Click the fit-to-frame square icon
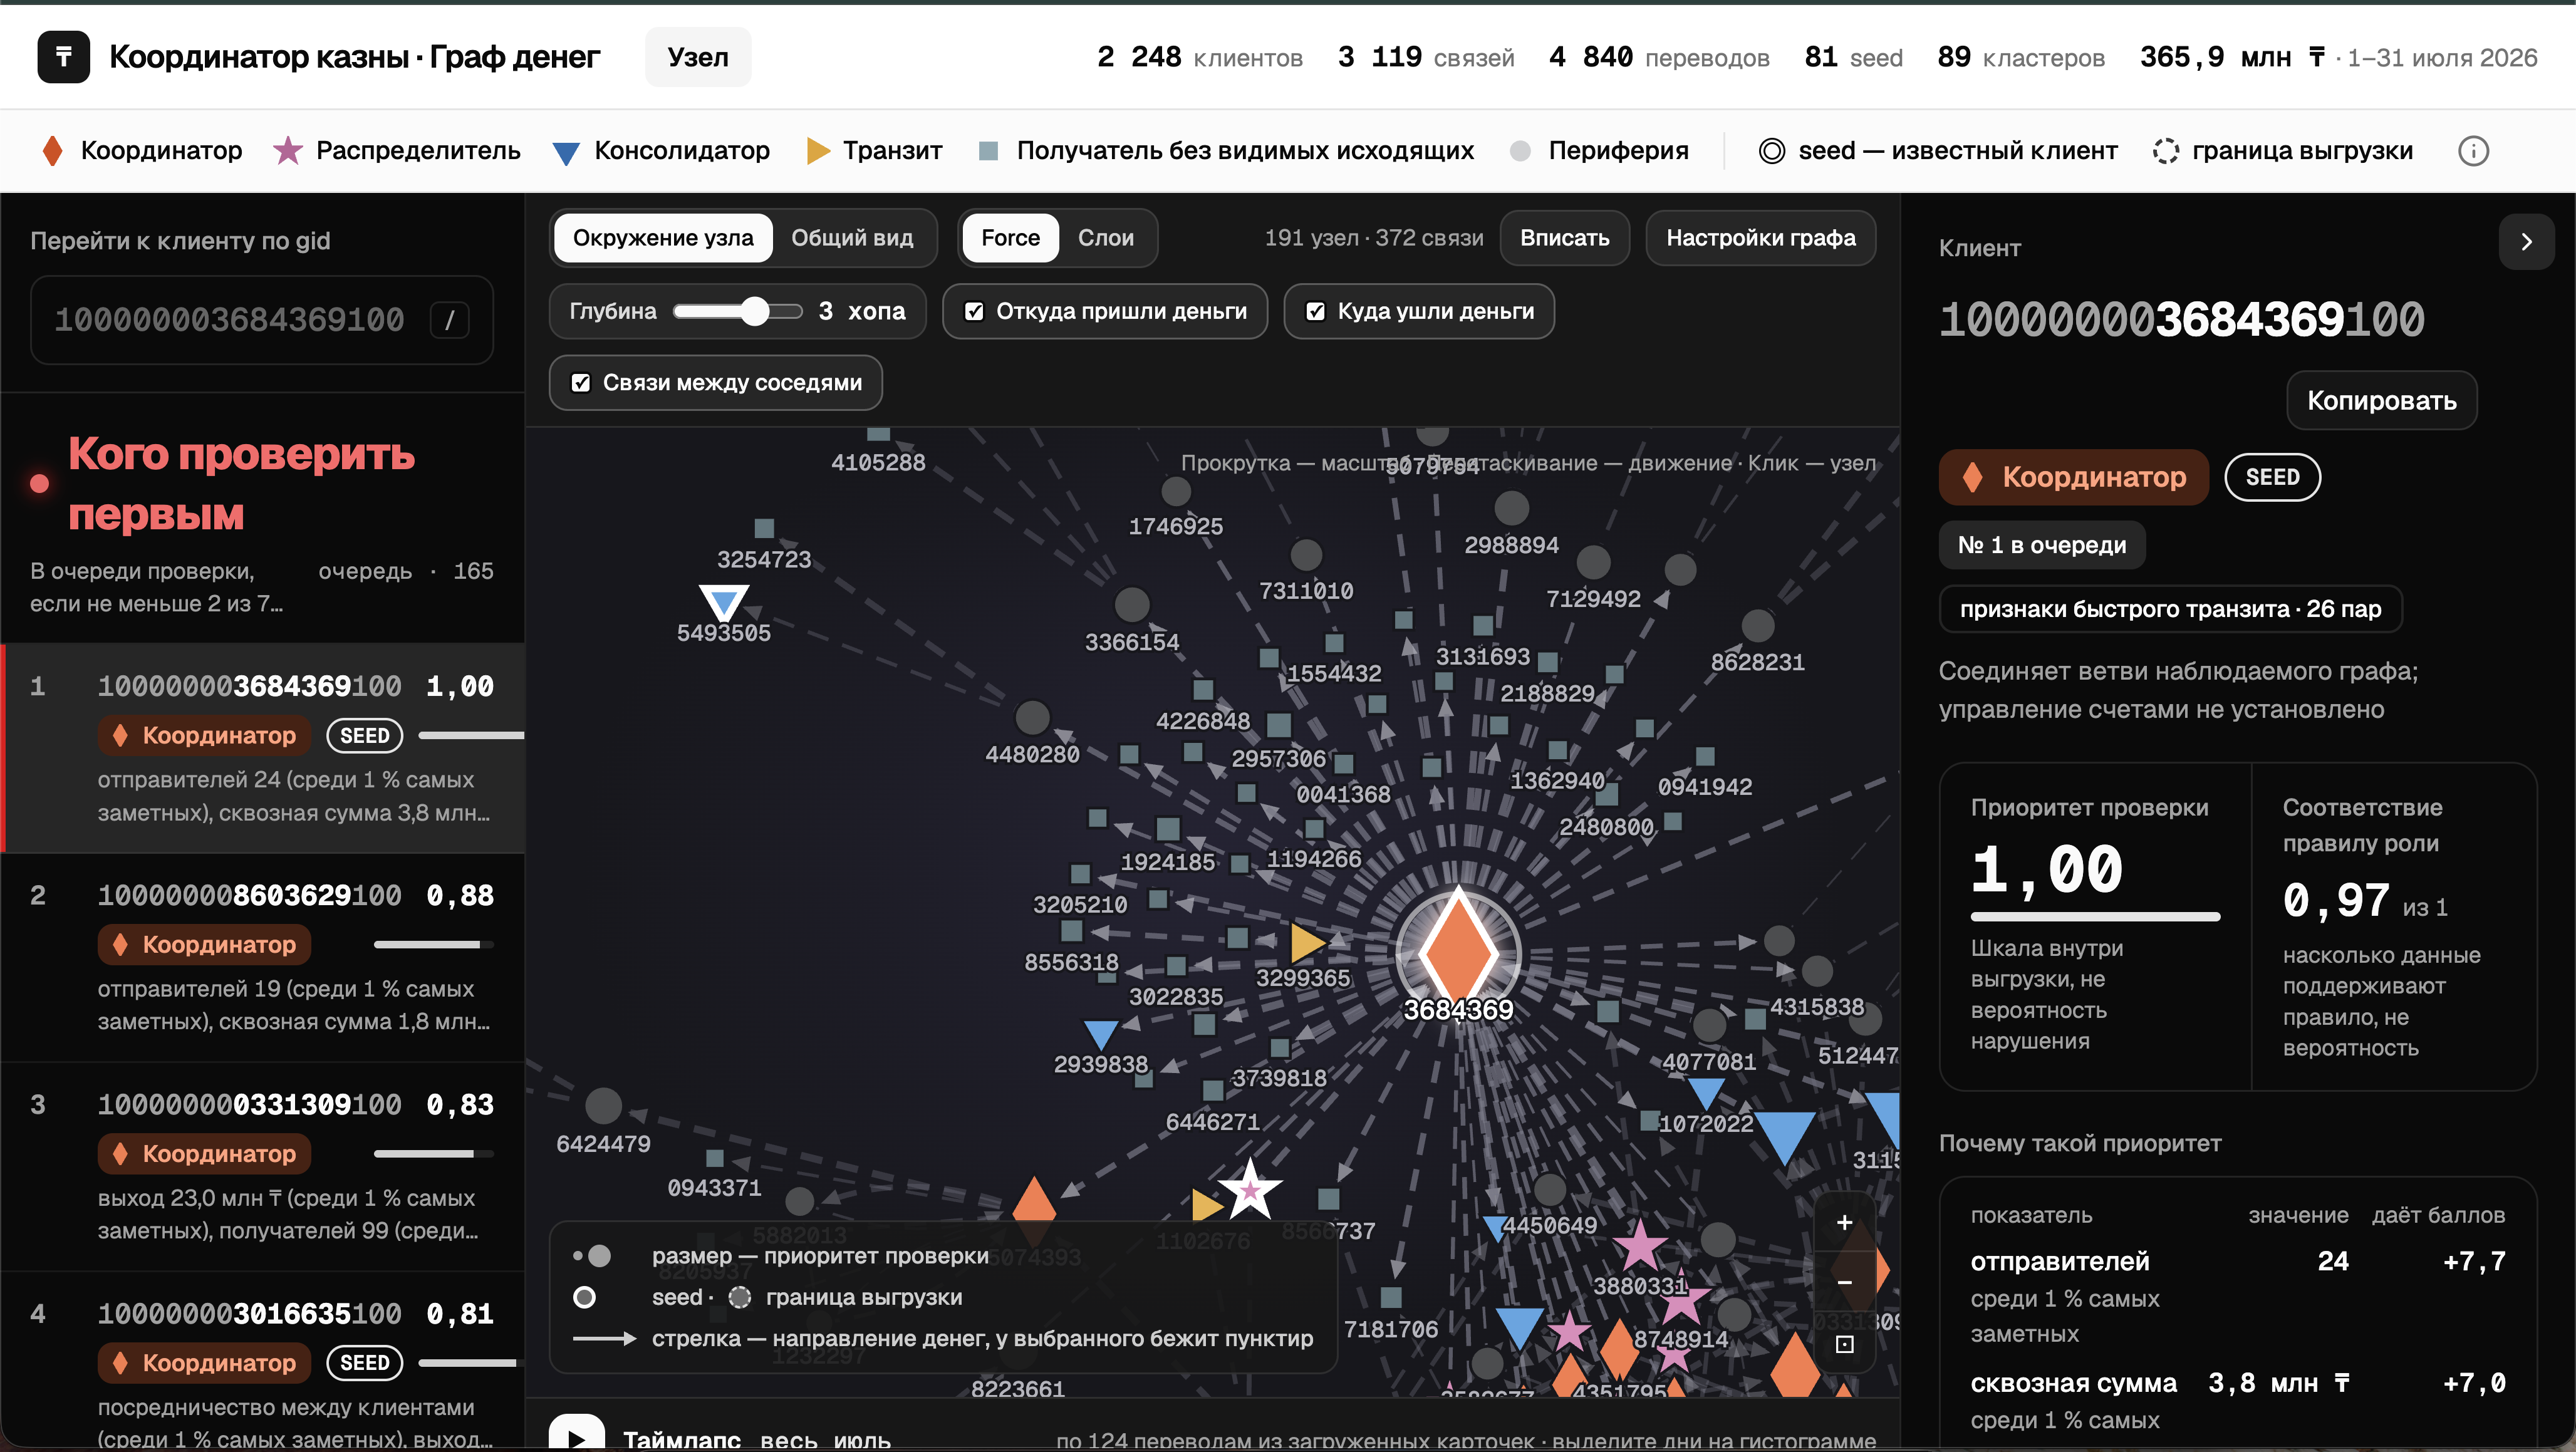2576x1452 pixels. 1844,1344
